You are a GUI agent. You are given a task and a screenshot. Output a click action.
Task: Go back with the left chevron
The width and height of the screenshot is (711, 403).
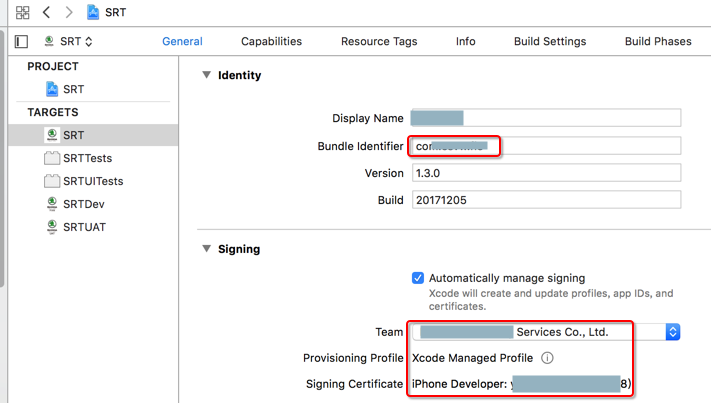[x=46, y=13]
